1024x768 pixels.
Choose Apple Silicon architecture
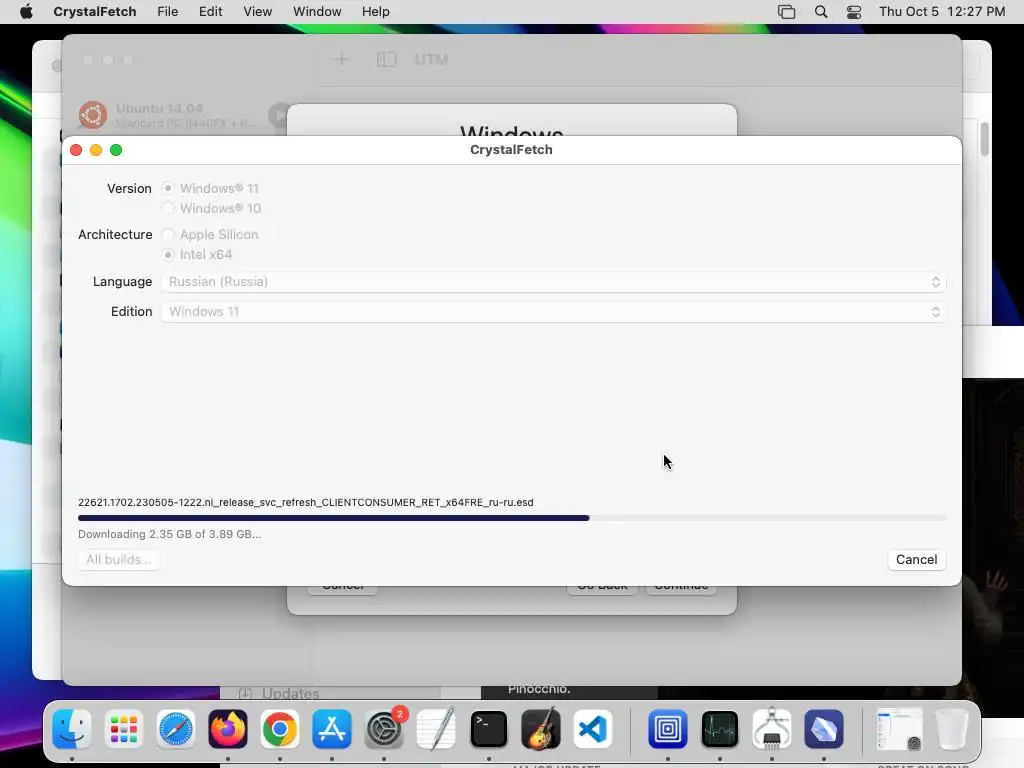click(168, 234)
